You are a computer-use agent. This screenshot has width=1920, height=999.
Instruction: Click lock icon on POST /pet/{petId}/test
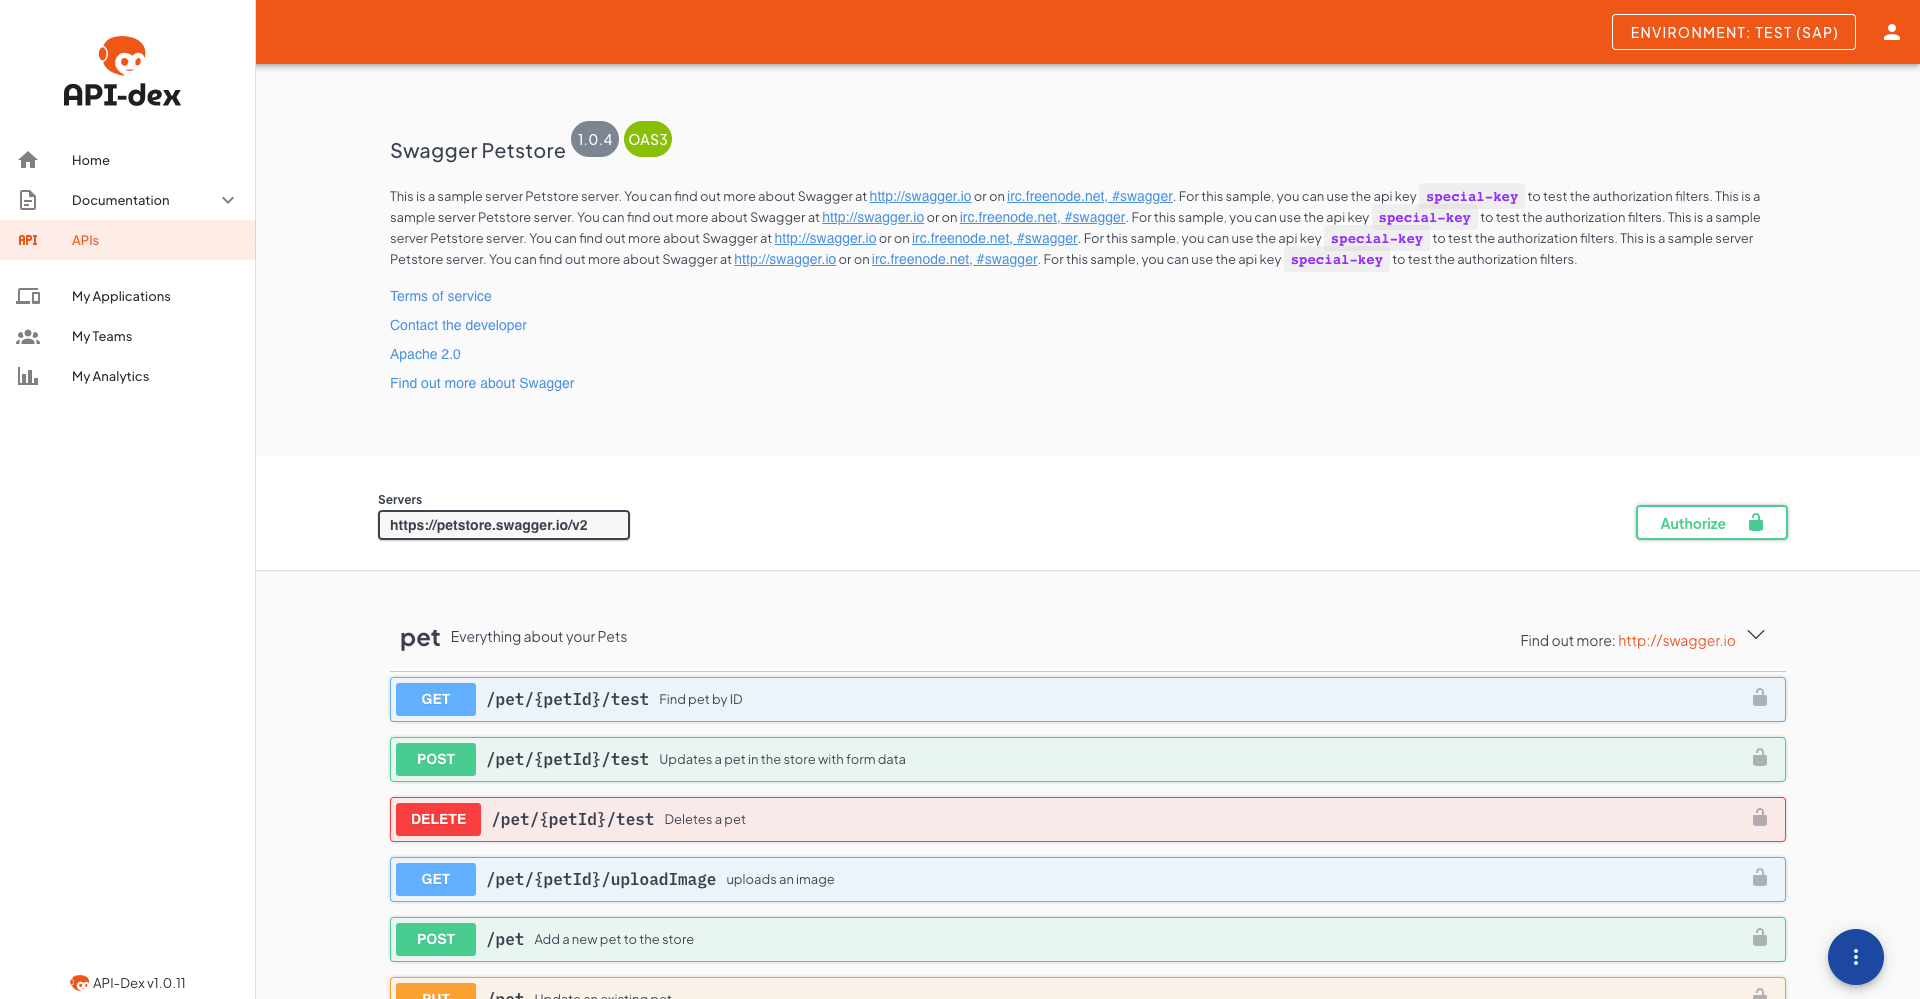pos(1759,758)
